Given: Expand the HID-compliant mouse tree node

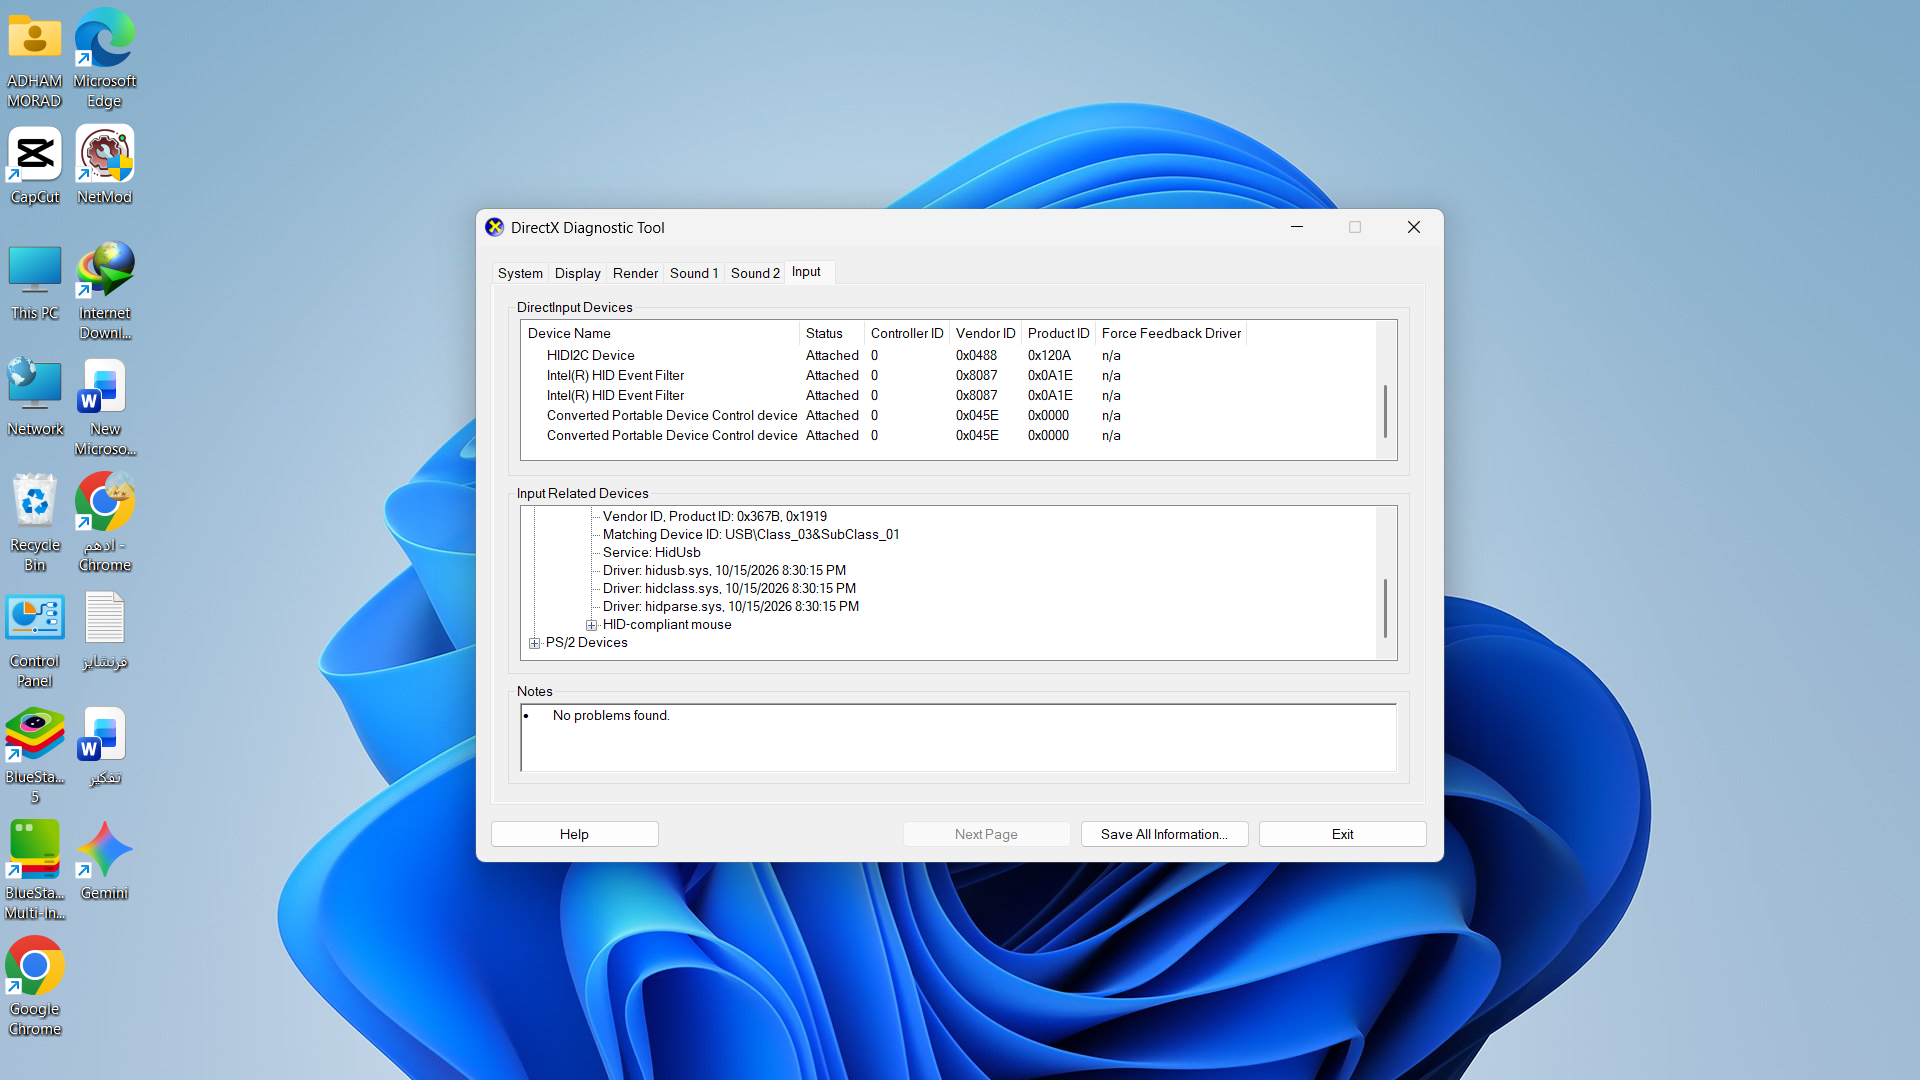Looking at the screenshot, I should pos(592,625).
